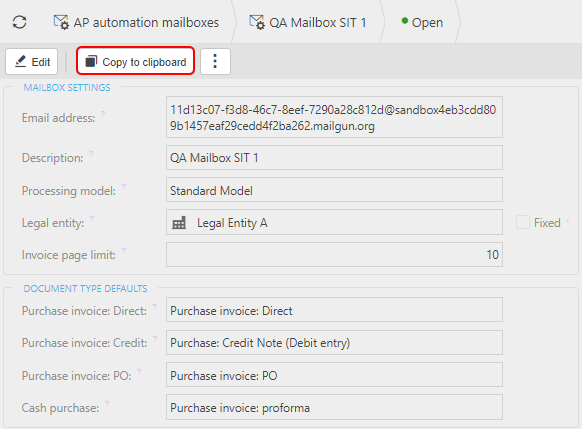The image size is (582, 429).
Task: Click the Edit button
Action: (32, 62)
